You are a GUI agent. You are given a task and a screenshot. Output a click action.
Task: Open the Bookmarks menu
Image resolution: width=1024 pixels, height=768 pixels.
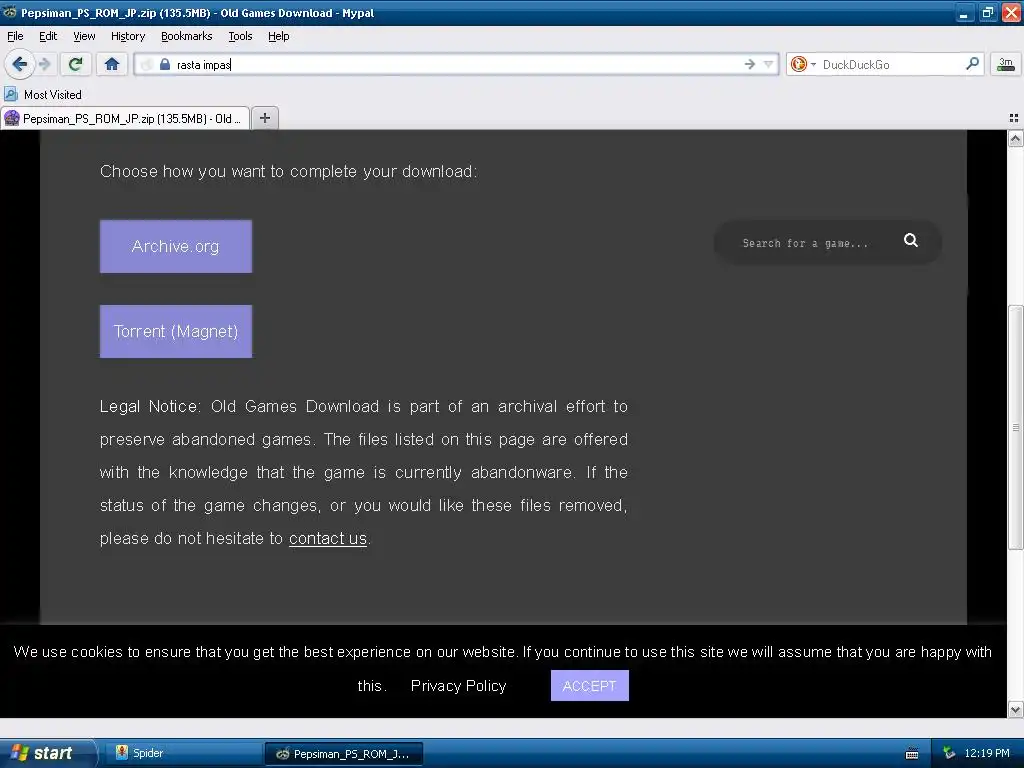(186, 36)
